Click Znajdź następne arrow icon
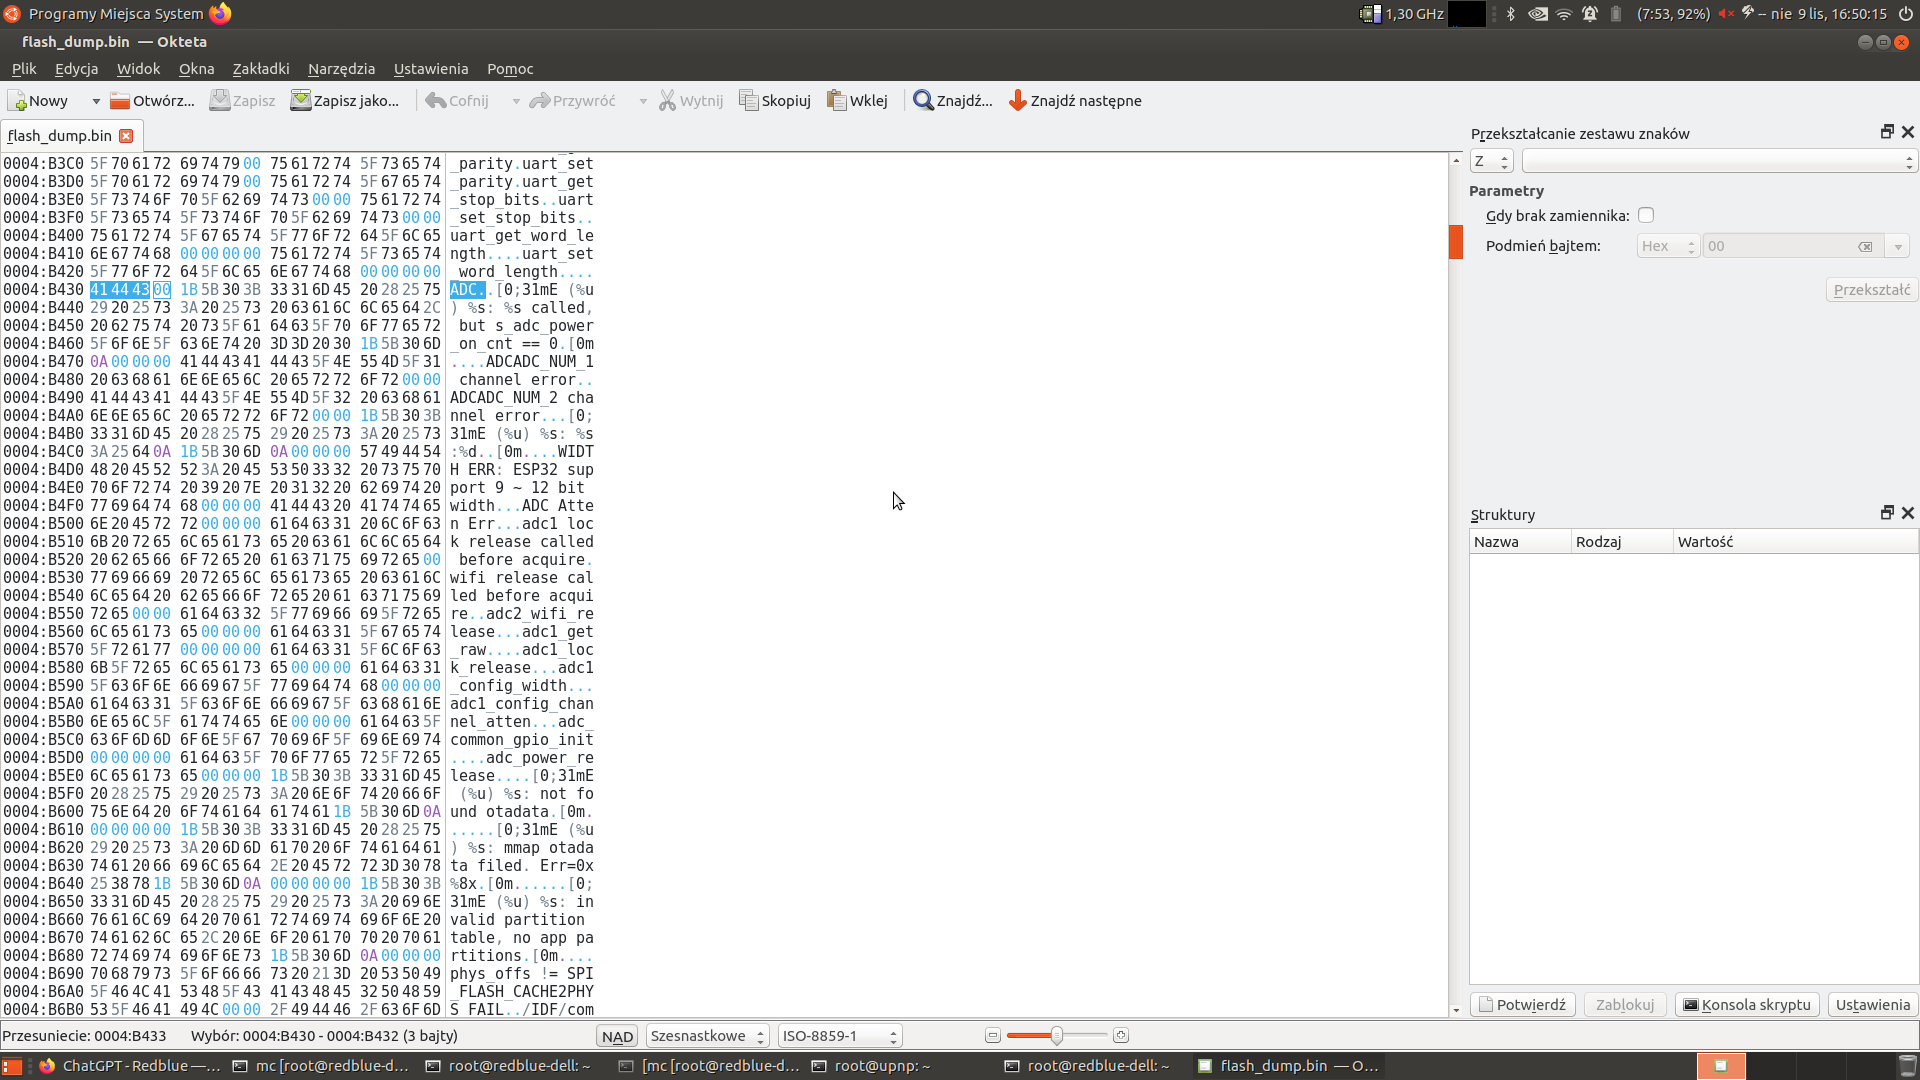This screenshot has height=1080, width=1920. 1017,101
